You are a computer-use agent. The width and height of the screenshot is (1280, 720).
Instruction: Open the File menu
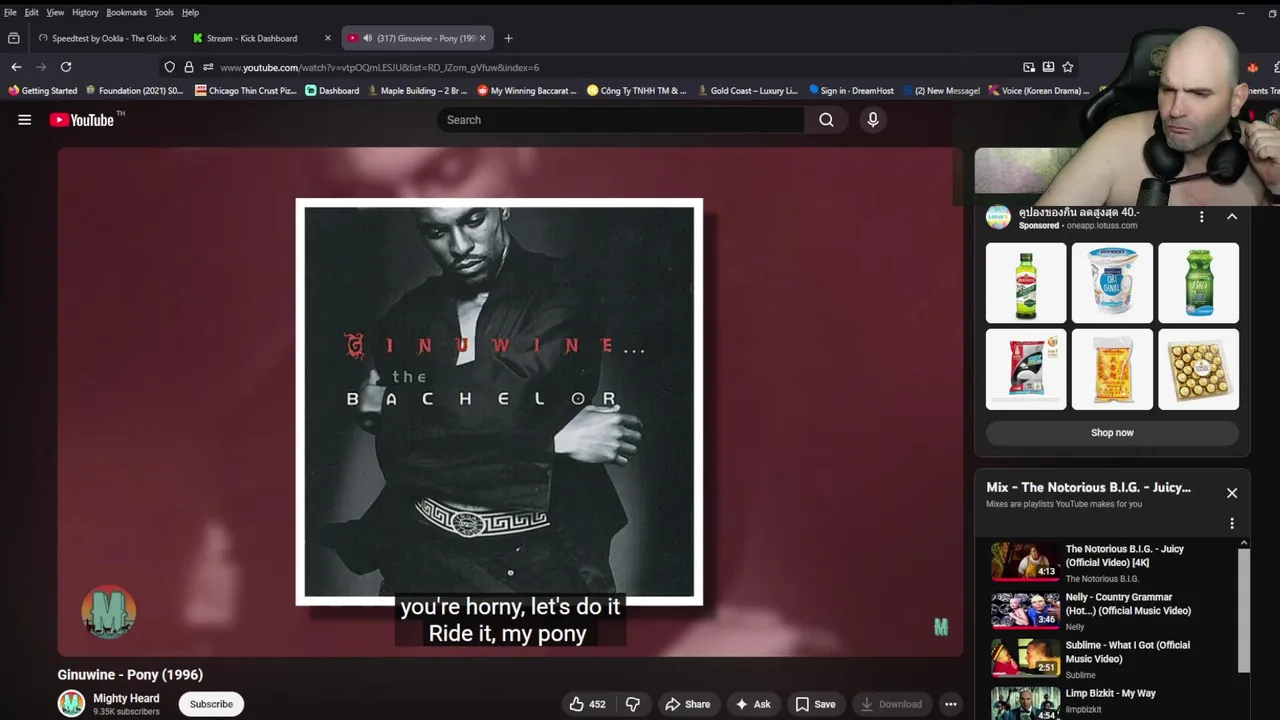[10, 12]
